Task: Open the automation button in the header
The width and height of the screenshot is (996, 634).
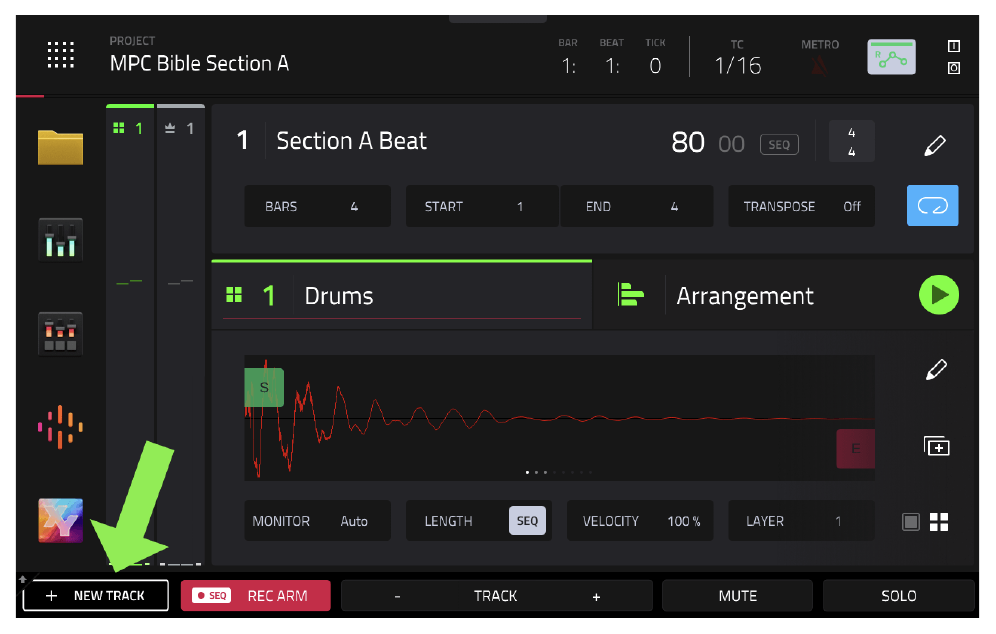Action: (x=891, y=57)
